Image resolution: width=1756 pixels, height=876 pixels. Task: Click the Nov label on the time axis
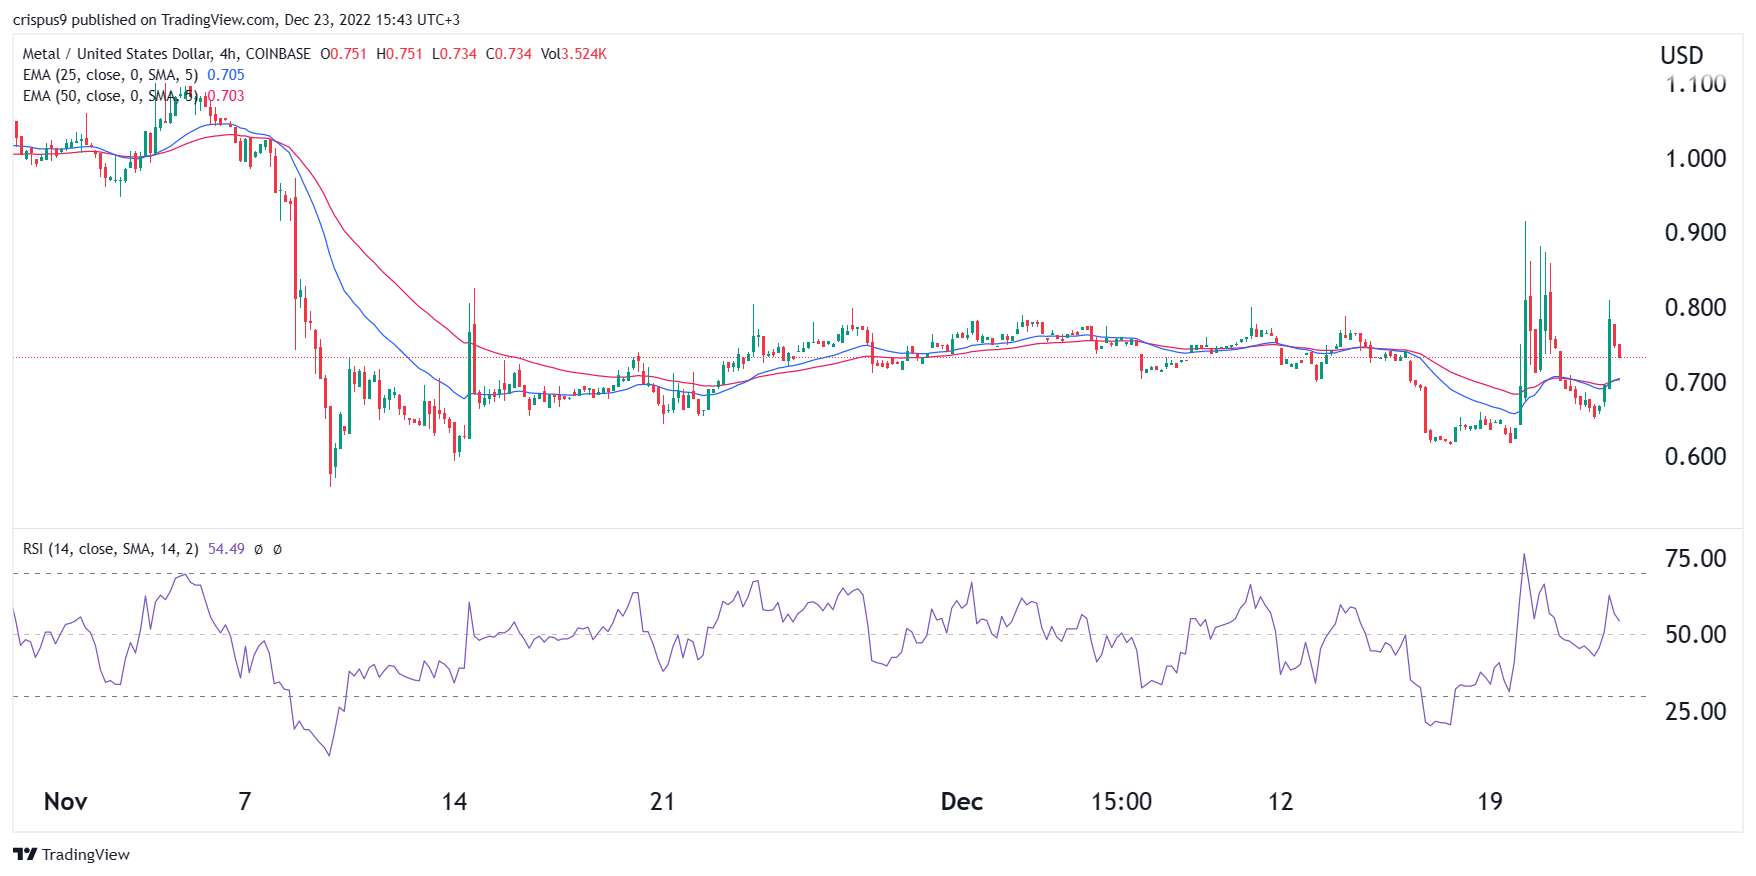tap(66, 802)
